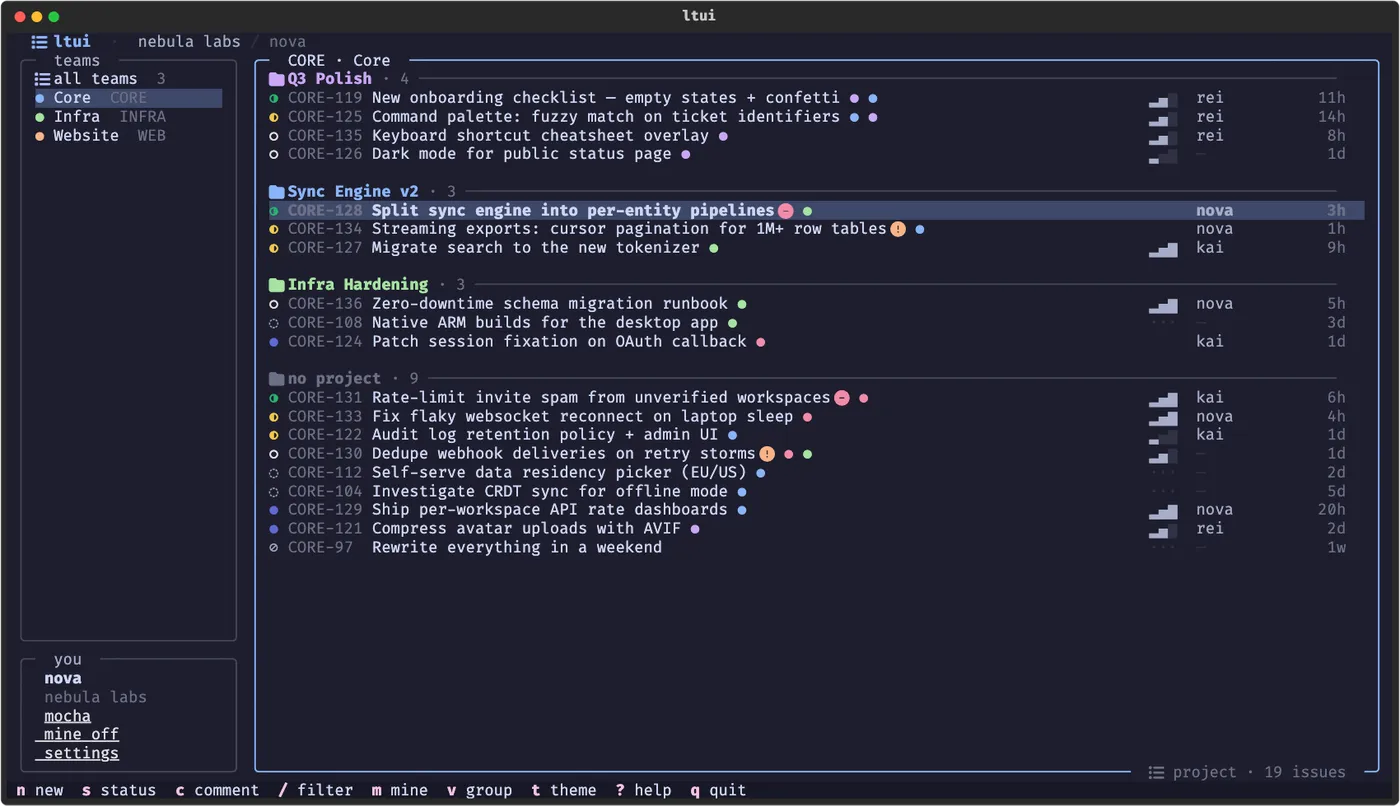
Task: Click the CORE-97 canceled status icon
Action: [x=274, y=548]
